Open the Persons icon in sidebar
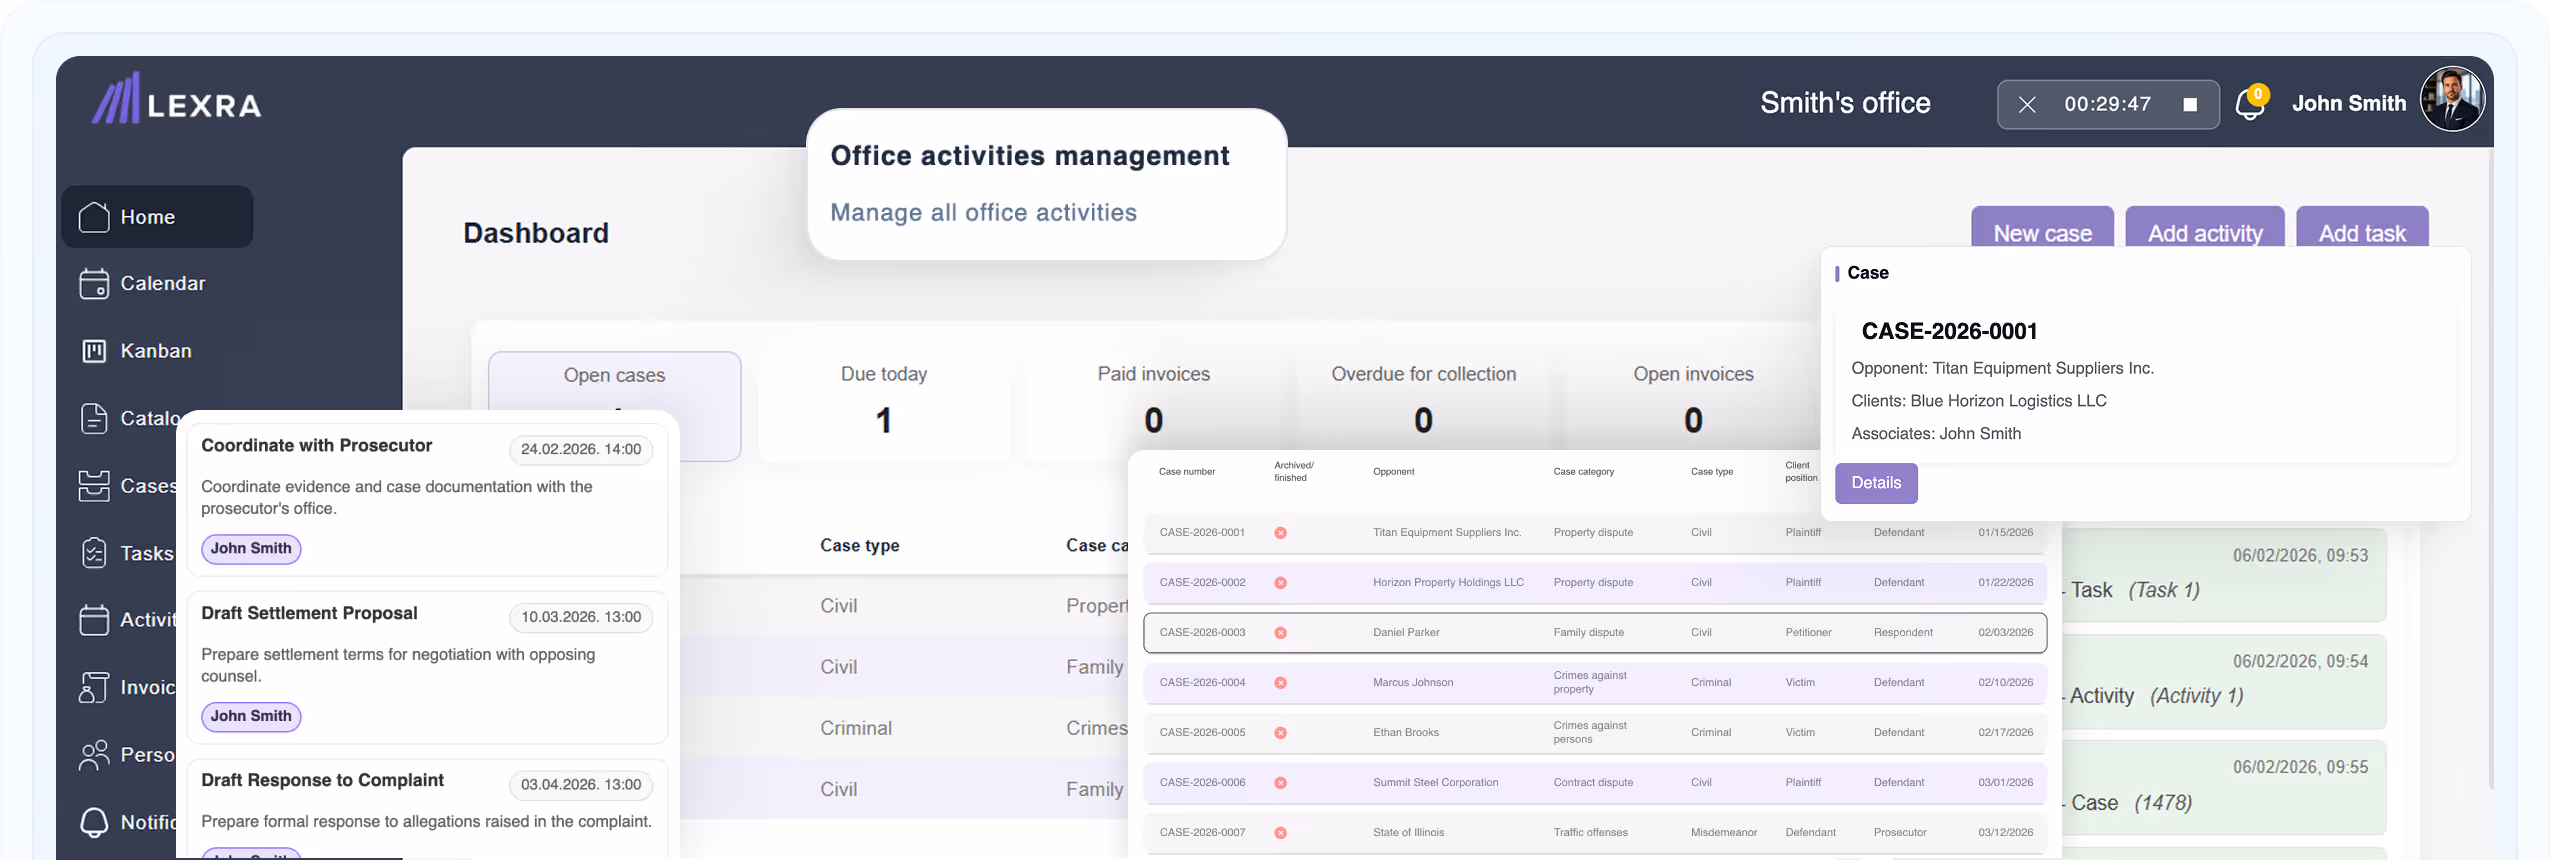 94,755
